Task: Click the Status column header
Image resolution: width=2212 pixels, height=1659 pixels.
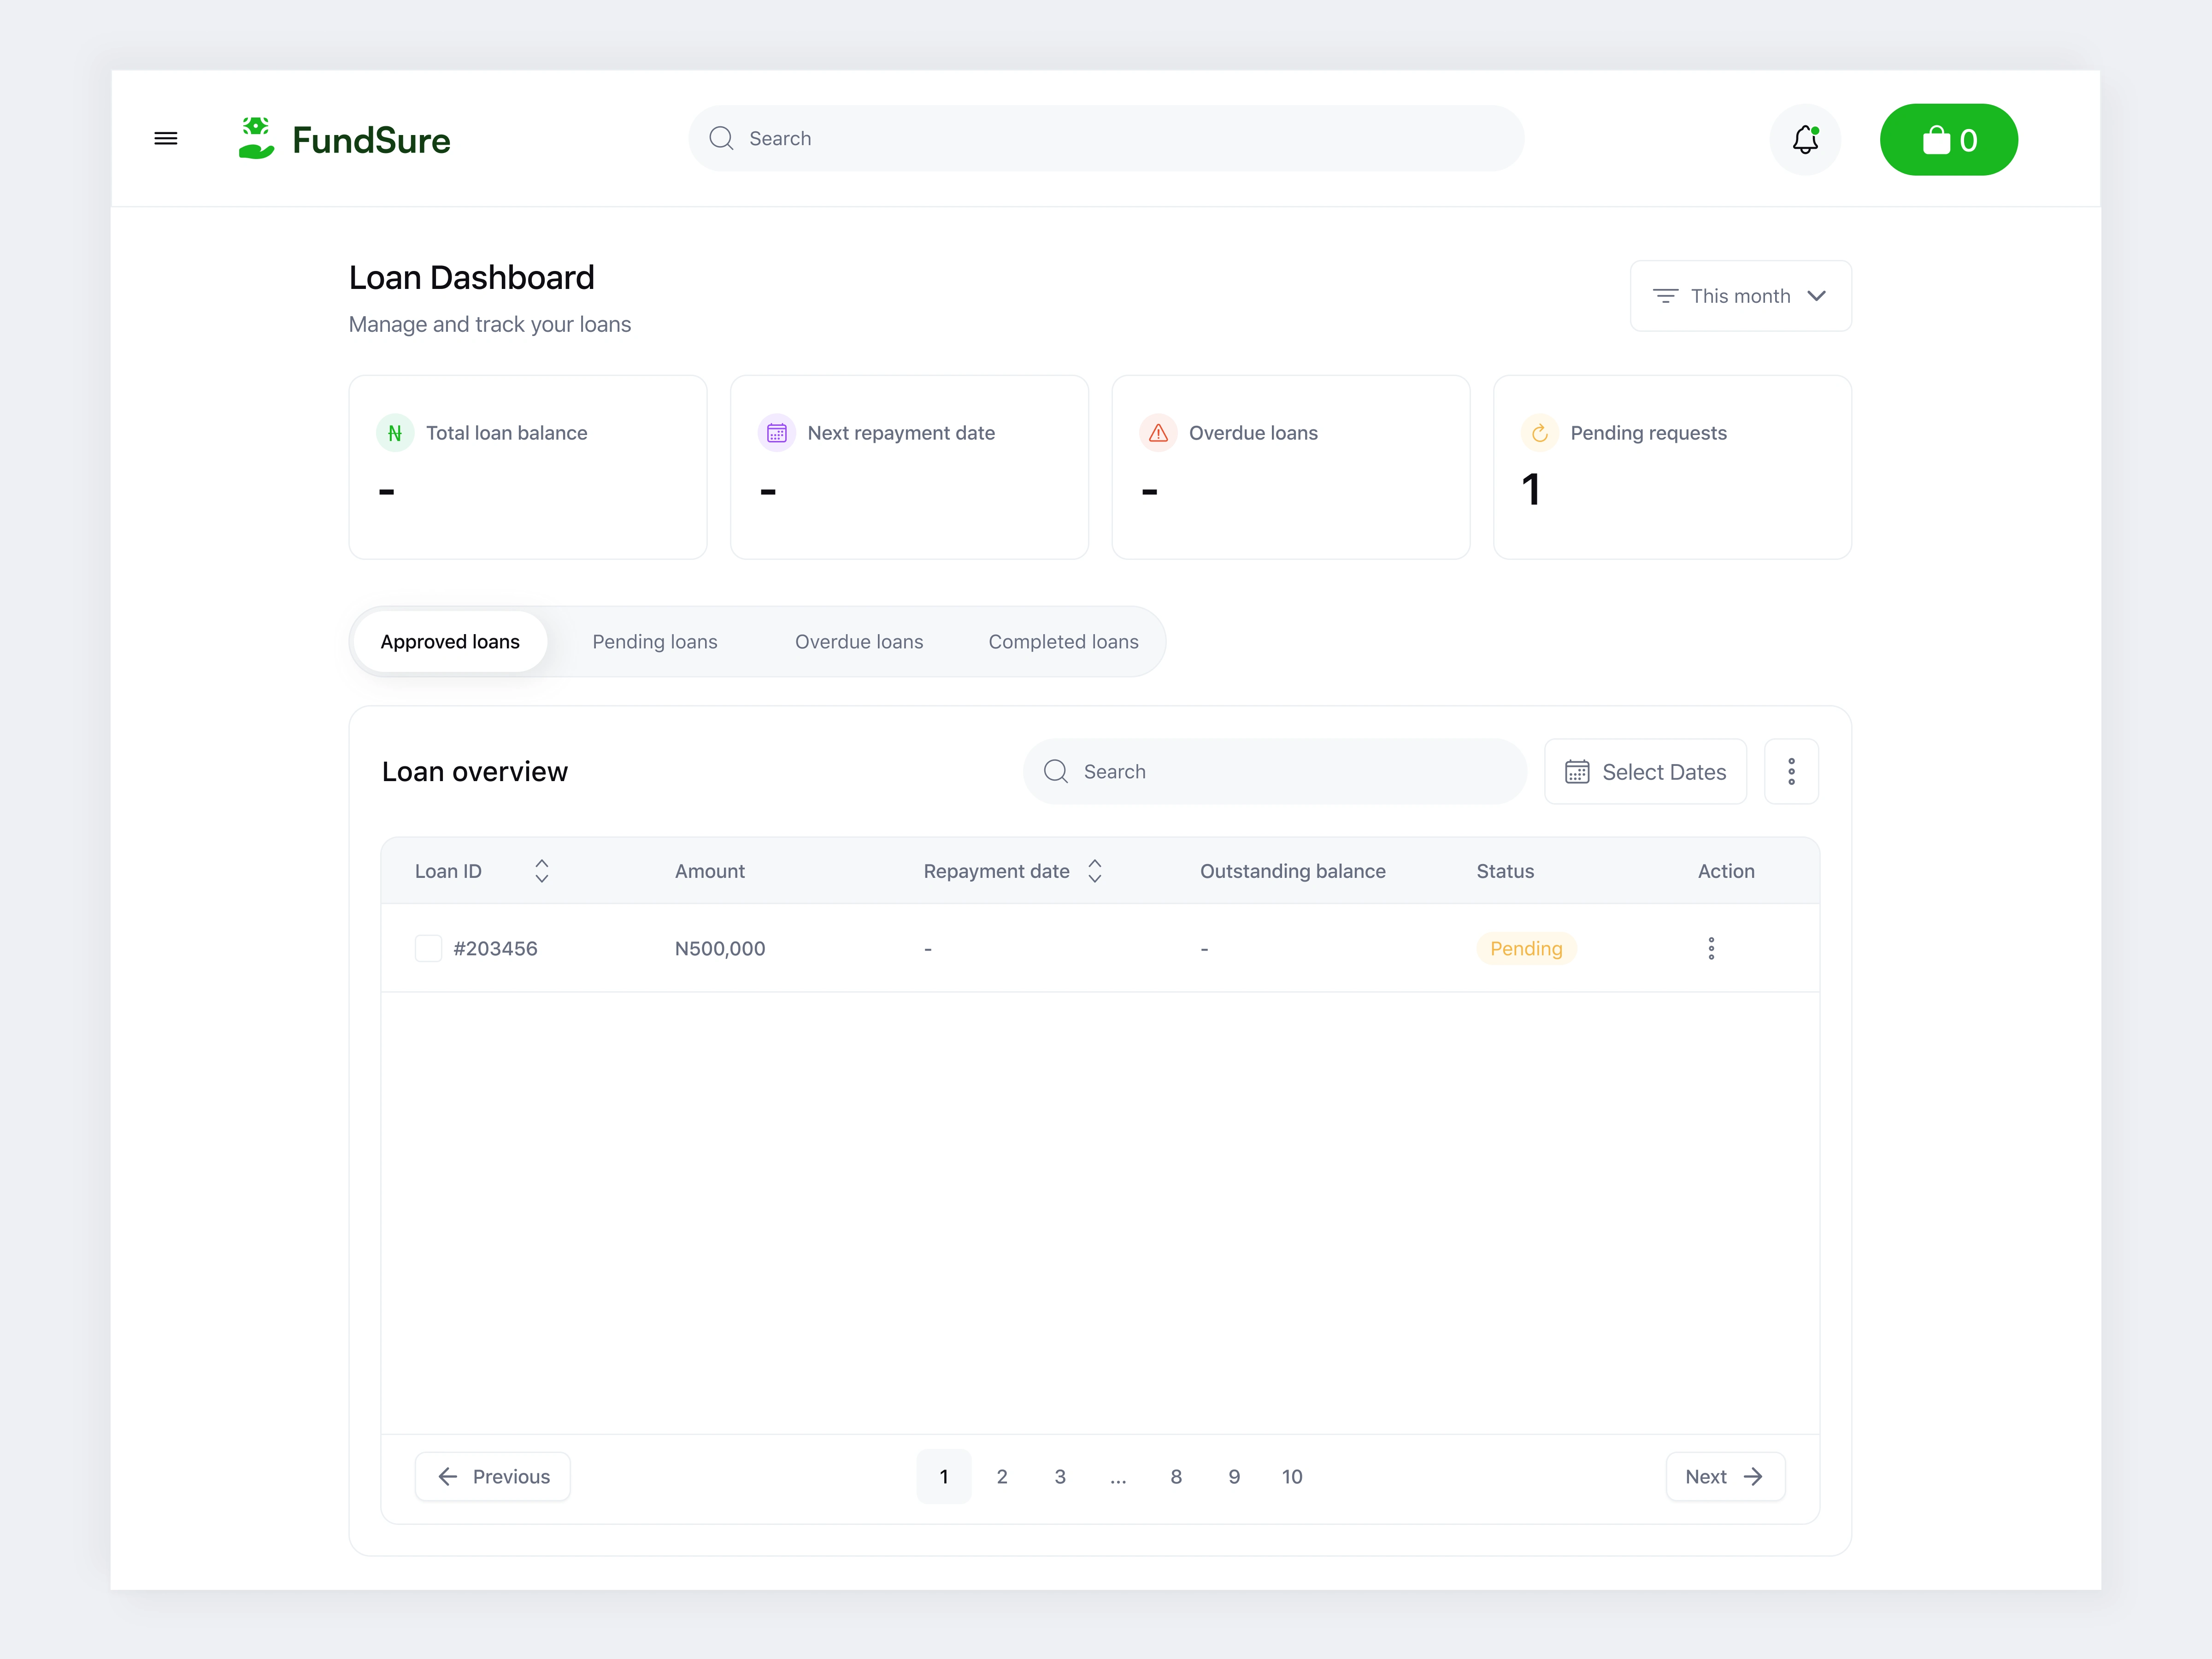Action: tap(1505, 871)
